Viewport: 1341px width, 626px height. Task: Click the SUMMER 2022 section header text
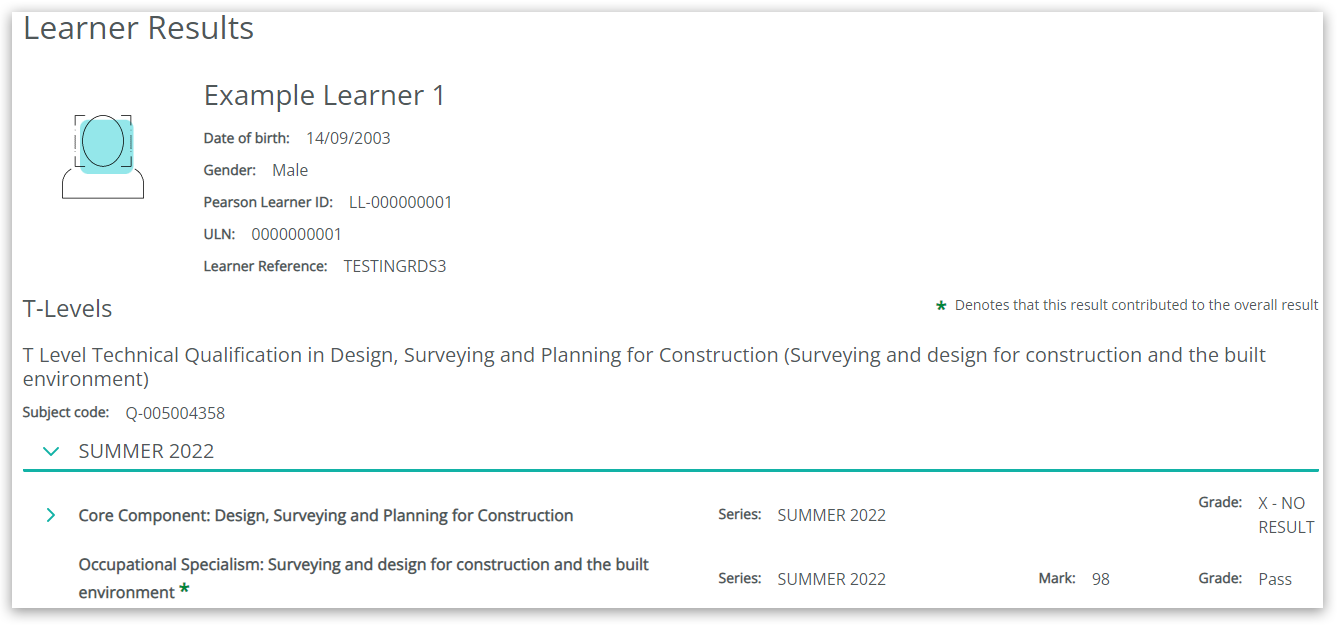(146, 451)
